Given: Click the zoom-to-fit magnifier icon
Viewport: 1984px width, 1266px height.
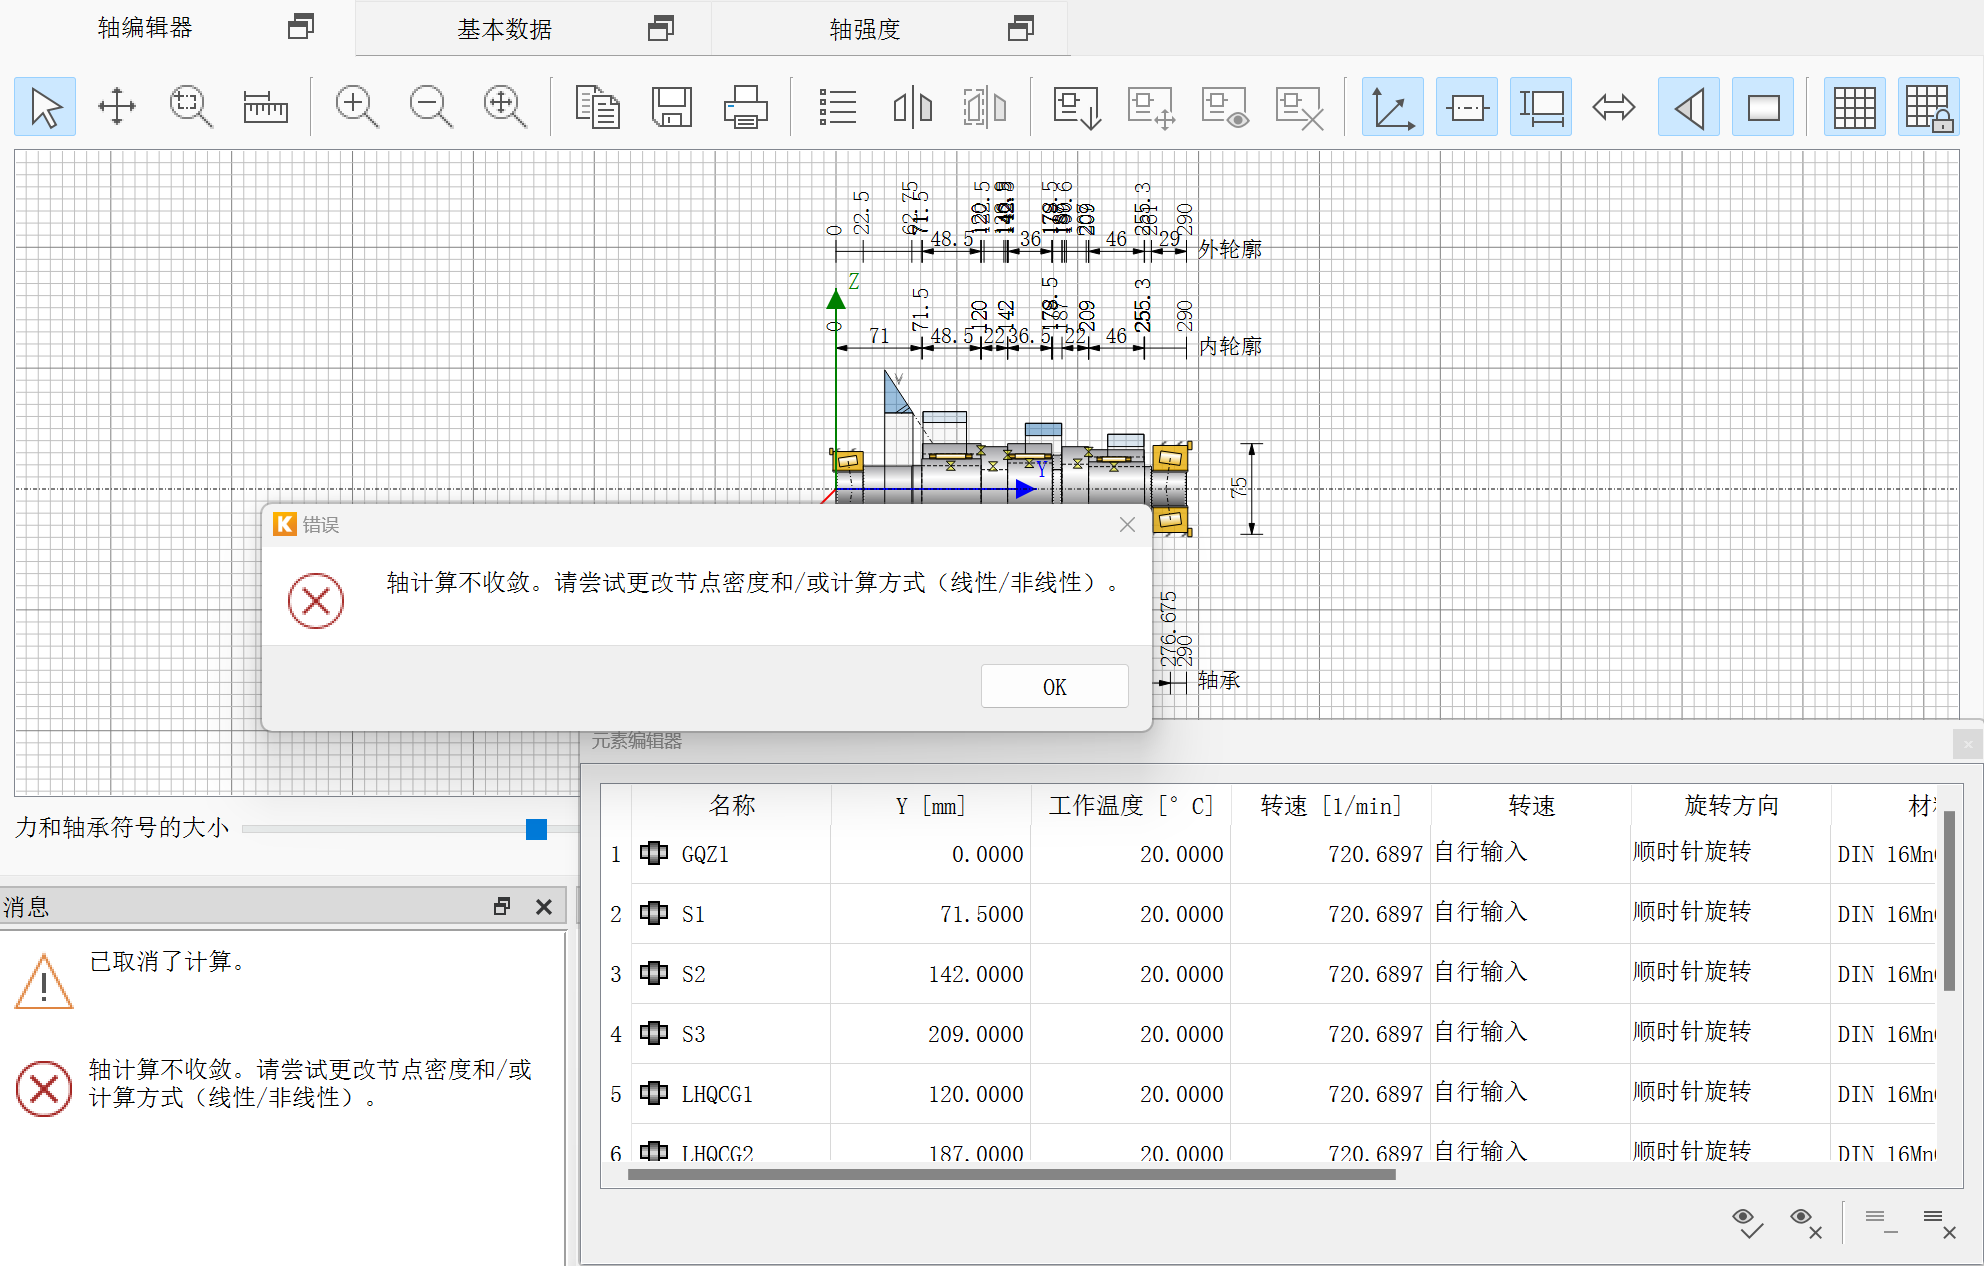Looking at the screenshot, I should click(505, 107).
